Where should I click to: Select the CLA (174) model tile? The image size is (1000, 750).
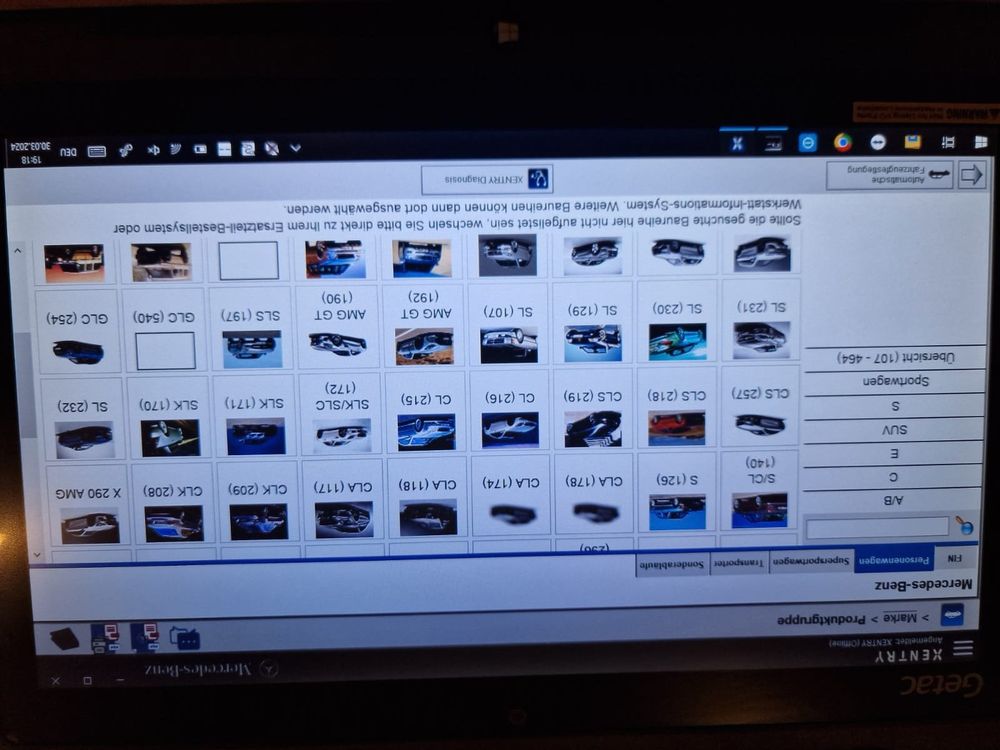tap(511, 495)
